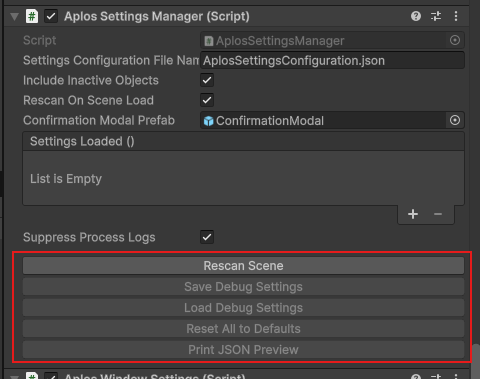Uncheck Include Inactive Objects
This screenshot has height=379, width=480.
point(207,80)
